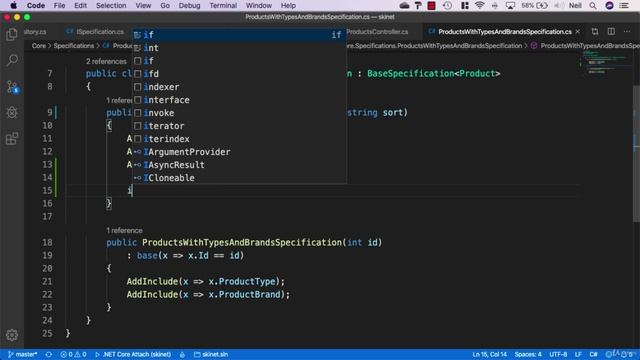
Task: Choose 'ifd' snippet suggestion
Action: point(239,74)
